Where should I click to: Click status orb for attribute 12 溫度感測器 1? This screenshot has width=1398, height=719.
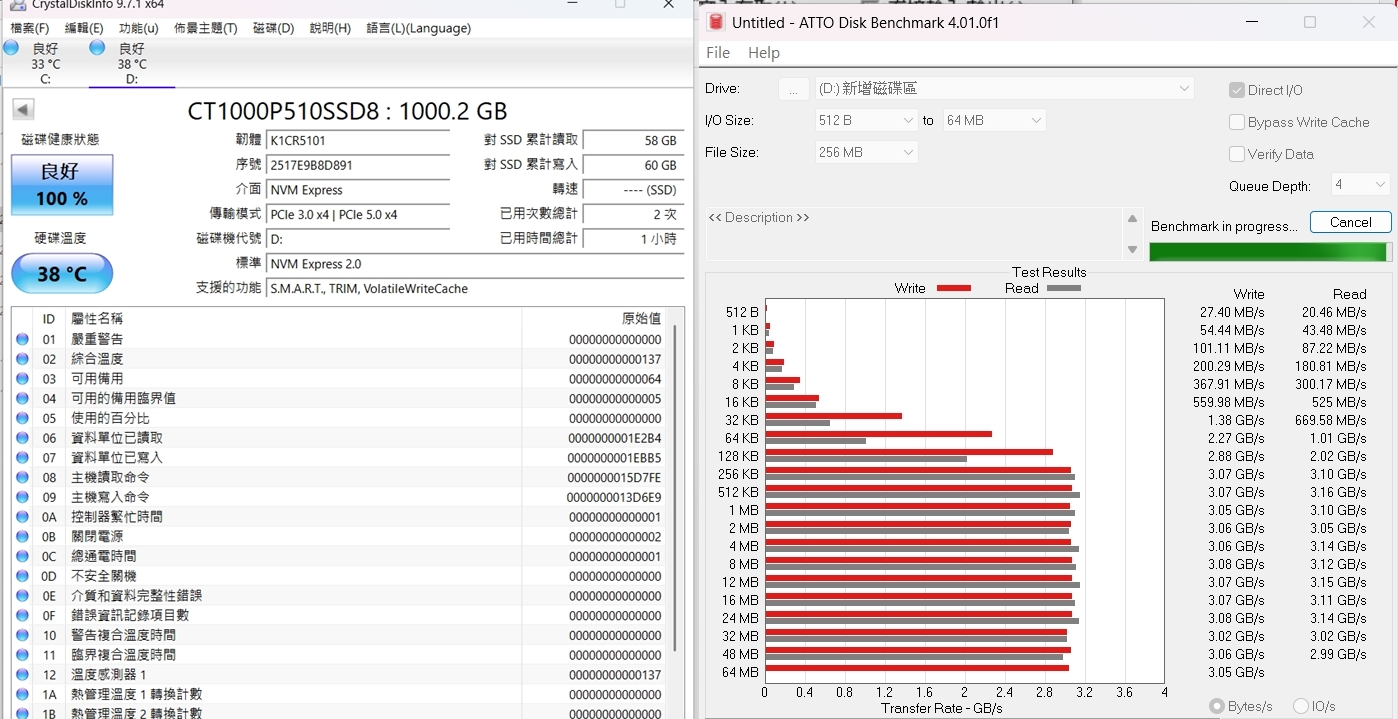(23, 675)
